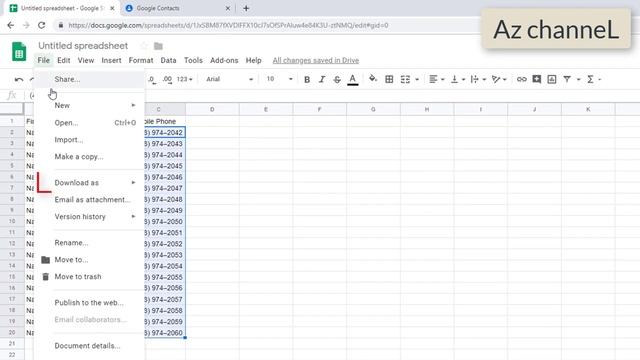Click the filter icon
The image size is (640, 360).
pyautogui.click(x=567, y=79)
